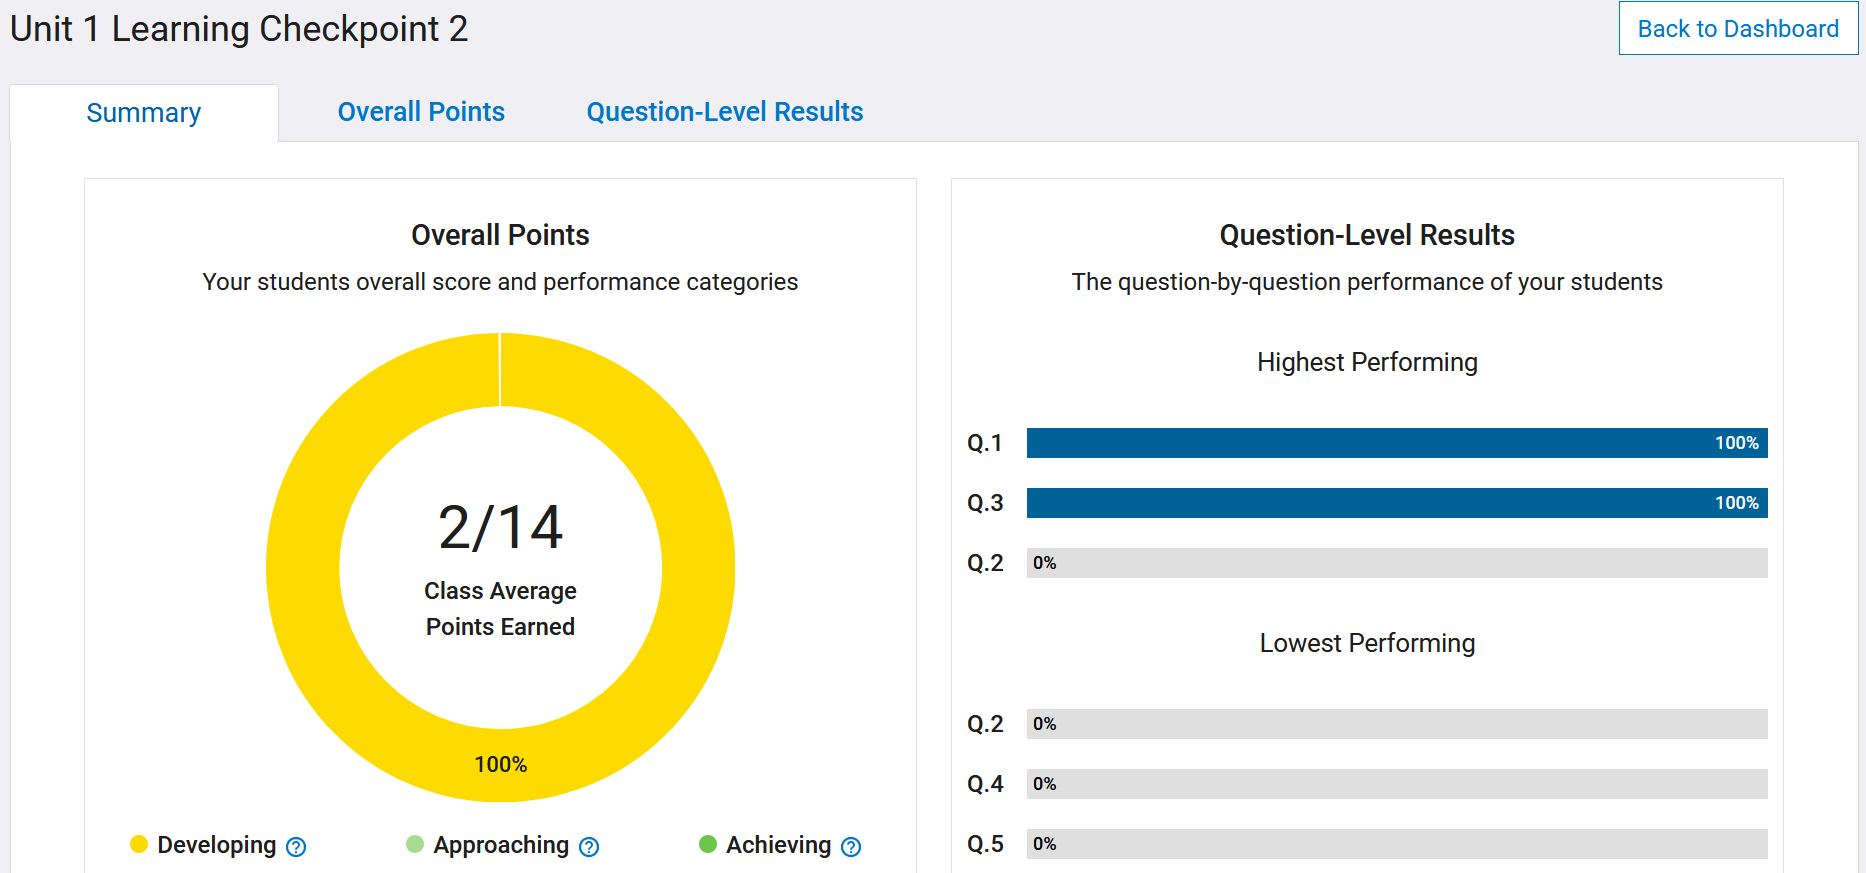Click the Q.1 100% bar in Highest Performing

(x=1396, y=443)
